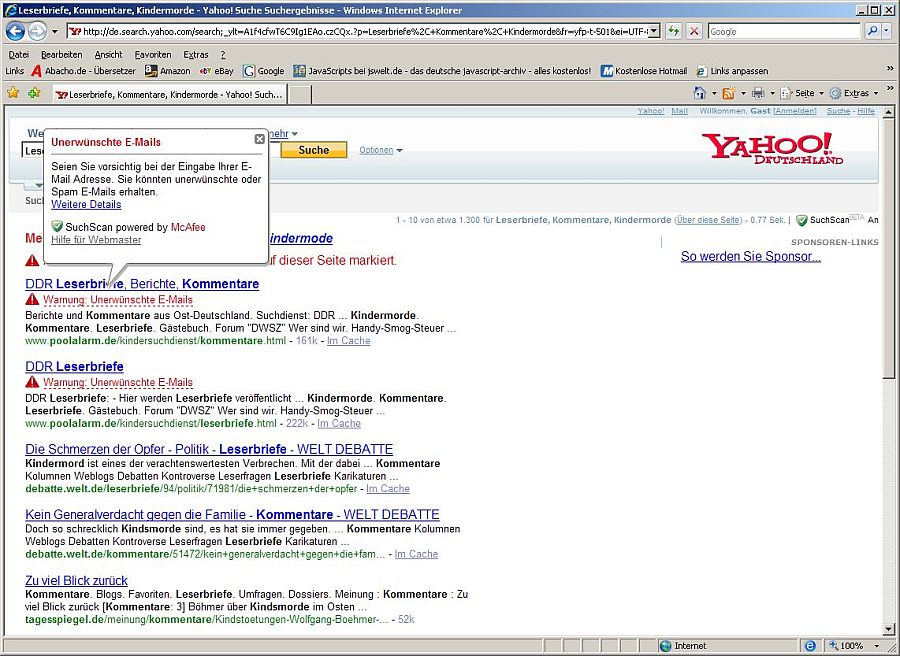Open JavaScripts bei jswelt.de bookmark
The height and width of the screenshot is (656, 900).
click(x=442, y=71)
